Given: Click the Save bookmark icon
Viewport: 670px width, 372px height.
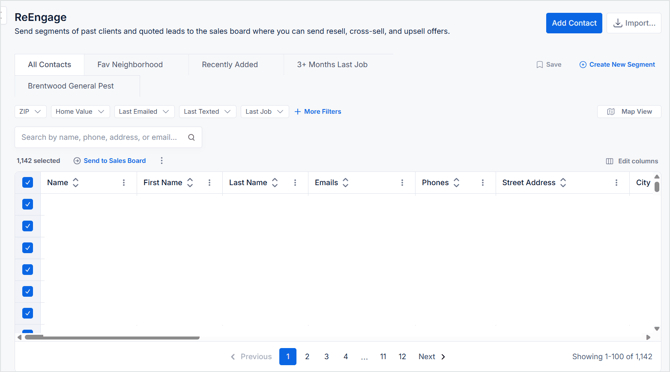Looking at the screenshot, I should 540,64.
